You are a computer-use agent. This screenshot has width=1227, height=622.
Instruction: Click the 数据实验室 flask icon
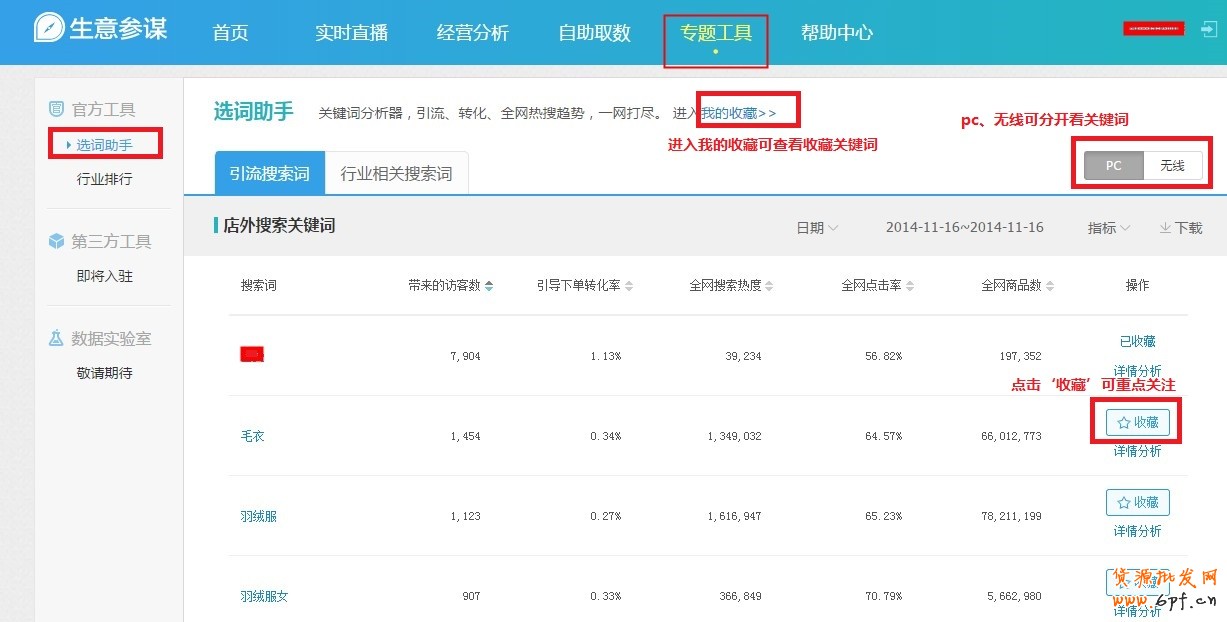(x=56, y=339)
